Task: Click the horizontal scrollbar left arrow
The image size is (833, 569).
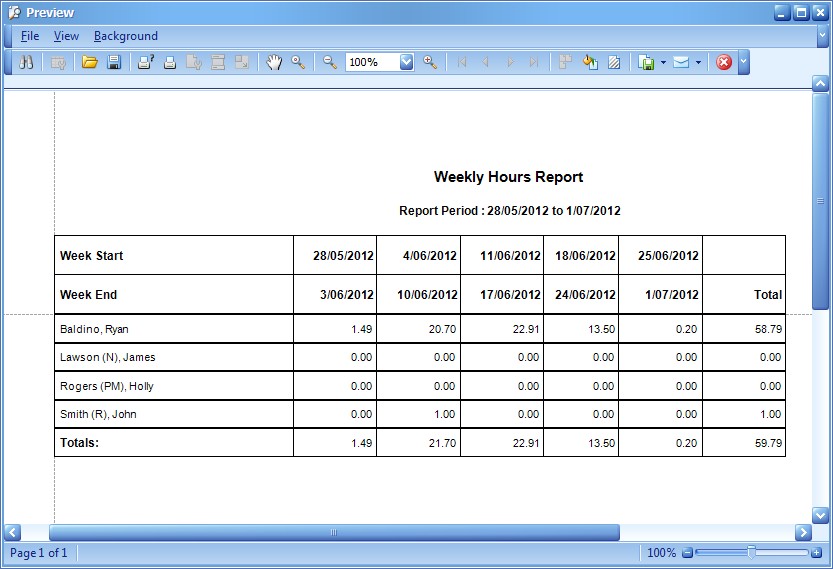Action: tap(12, 532)
